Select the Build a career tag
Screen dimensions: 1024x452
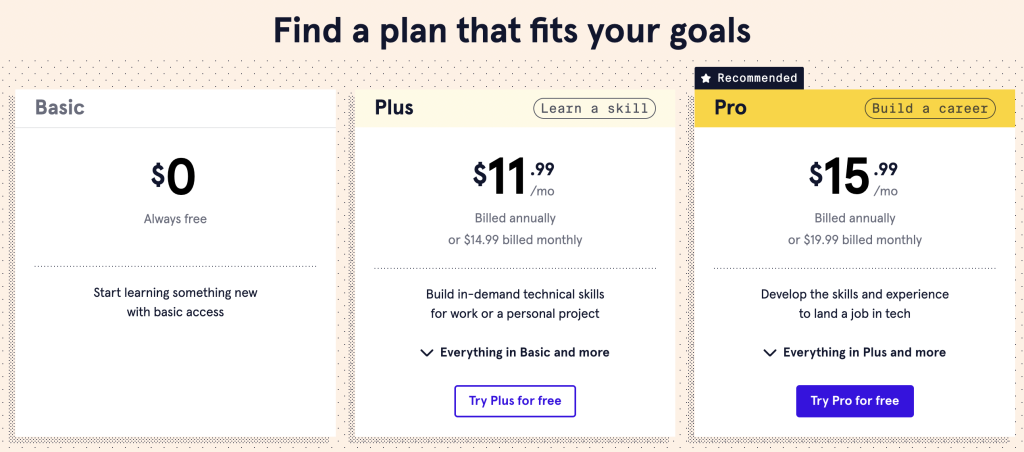point(930,108)
